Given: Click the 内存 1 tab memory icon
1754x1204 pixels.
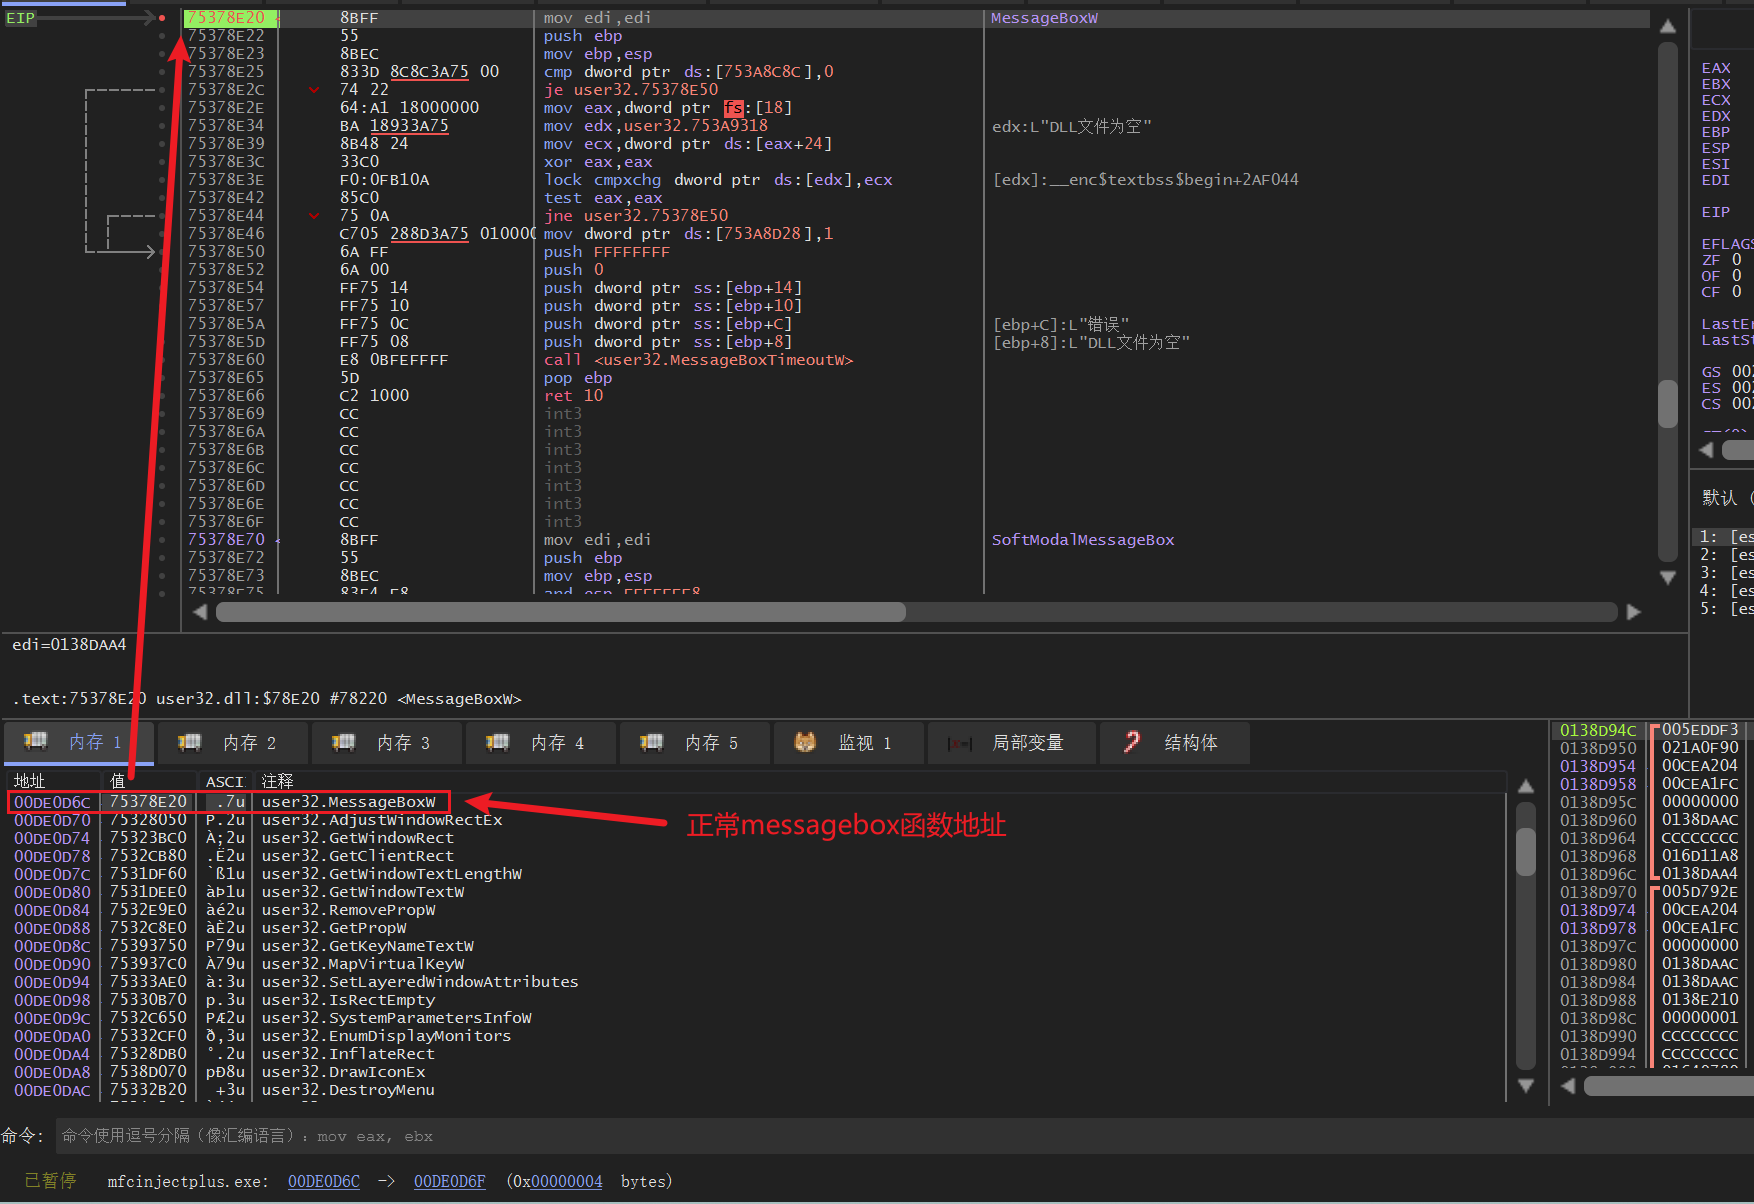Looking at the screenshot, I should 36,741.
